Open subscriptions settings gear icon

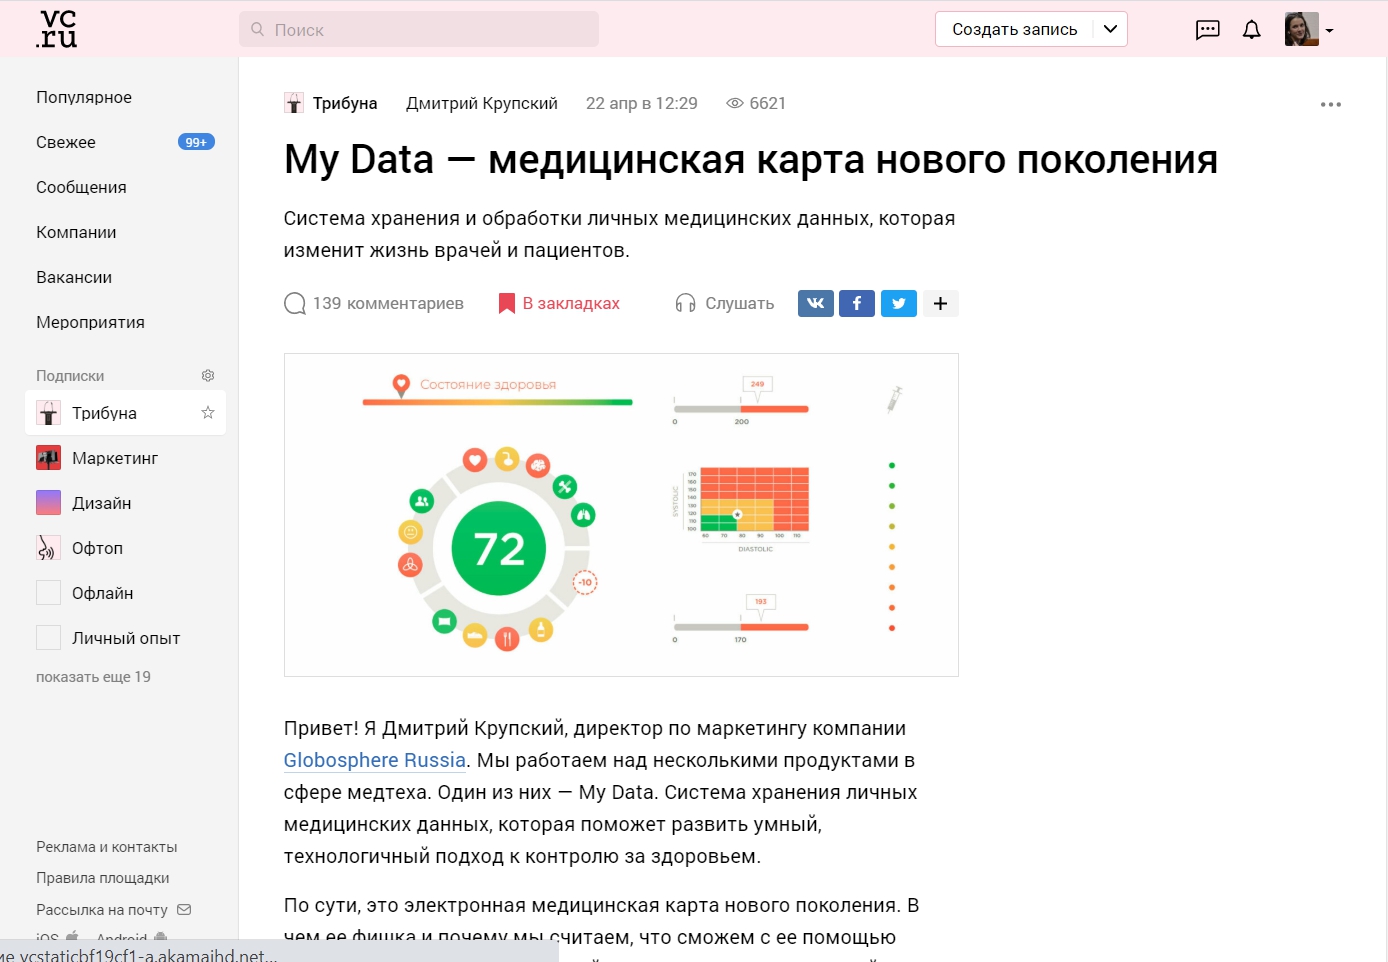tap(208, 376)
